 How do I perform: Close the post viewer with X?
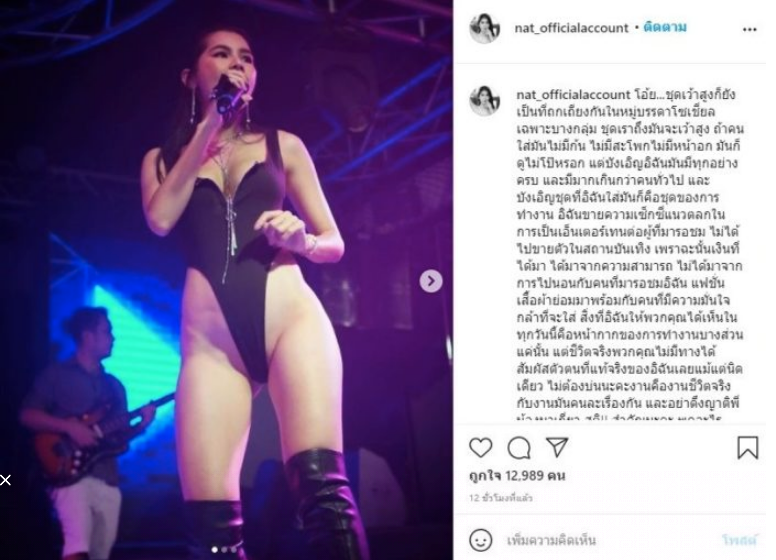point(5,480)
